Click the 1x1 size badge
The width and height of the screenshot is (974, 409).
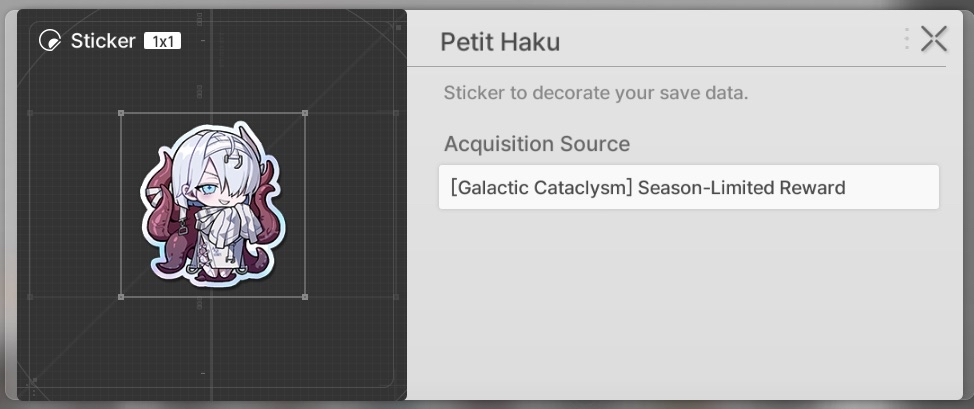(163, 42)
